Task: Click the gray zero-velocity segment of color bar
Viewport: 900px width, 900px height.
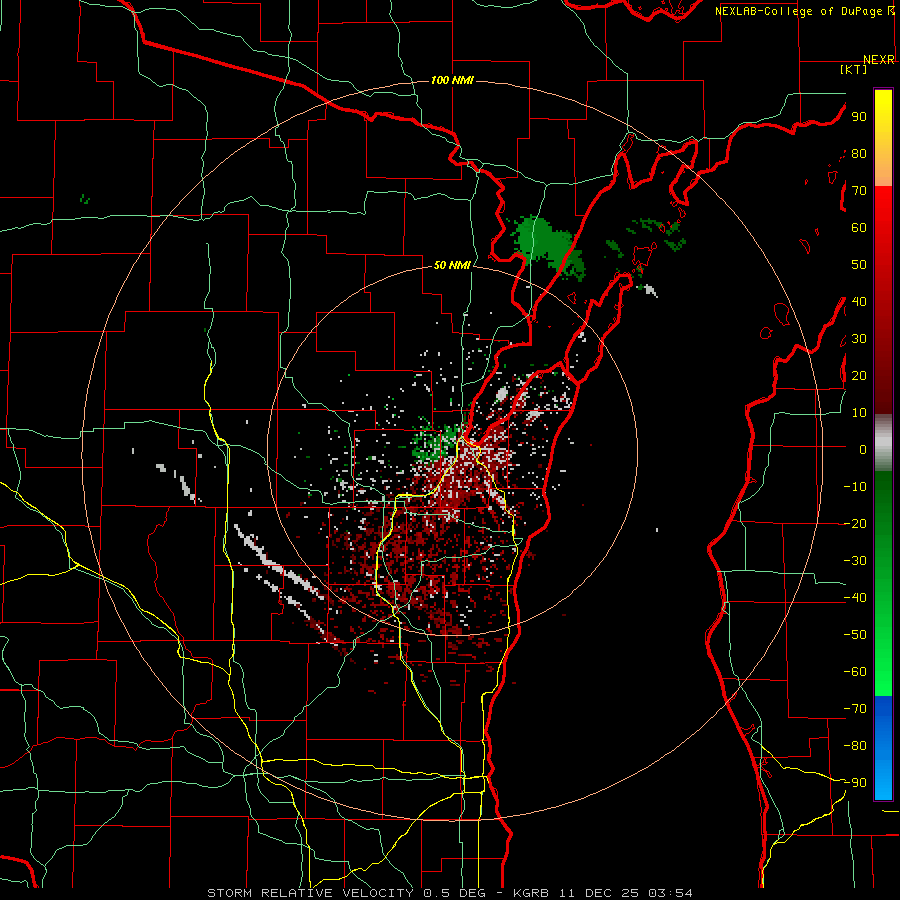Action: (x=883, y=443)
